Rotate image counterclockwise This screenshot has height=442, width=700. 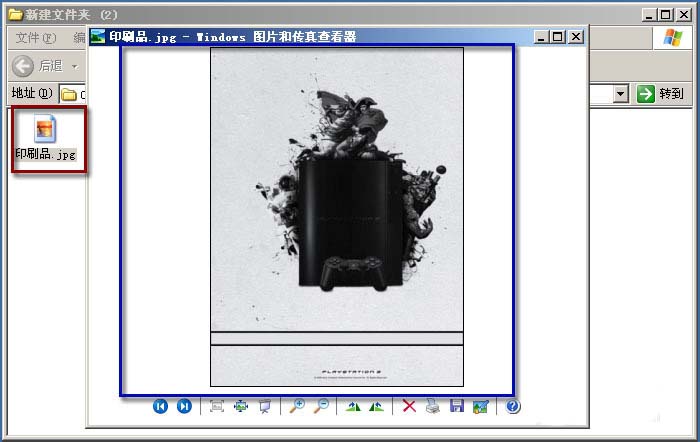(x=376, y=406)
